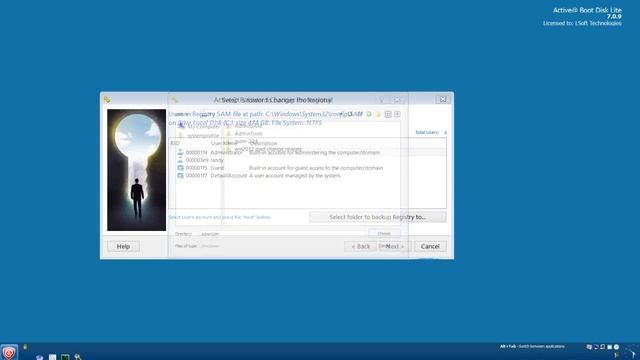Select the Administrator user account row
This screenshot has width=640, height=360.
308,152
